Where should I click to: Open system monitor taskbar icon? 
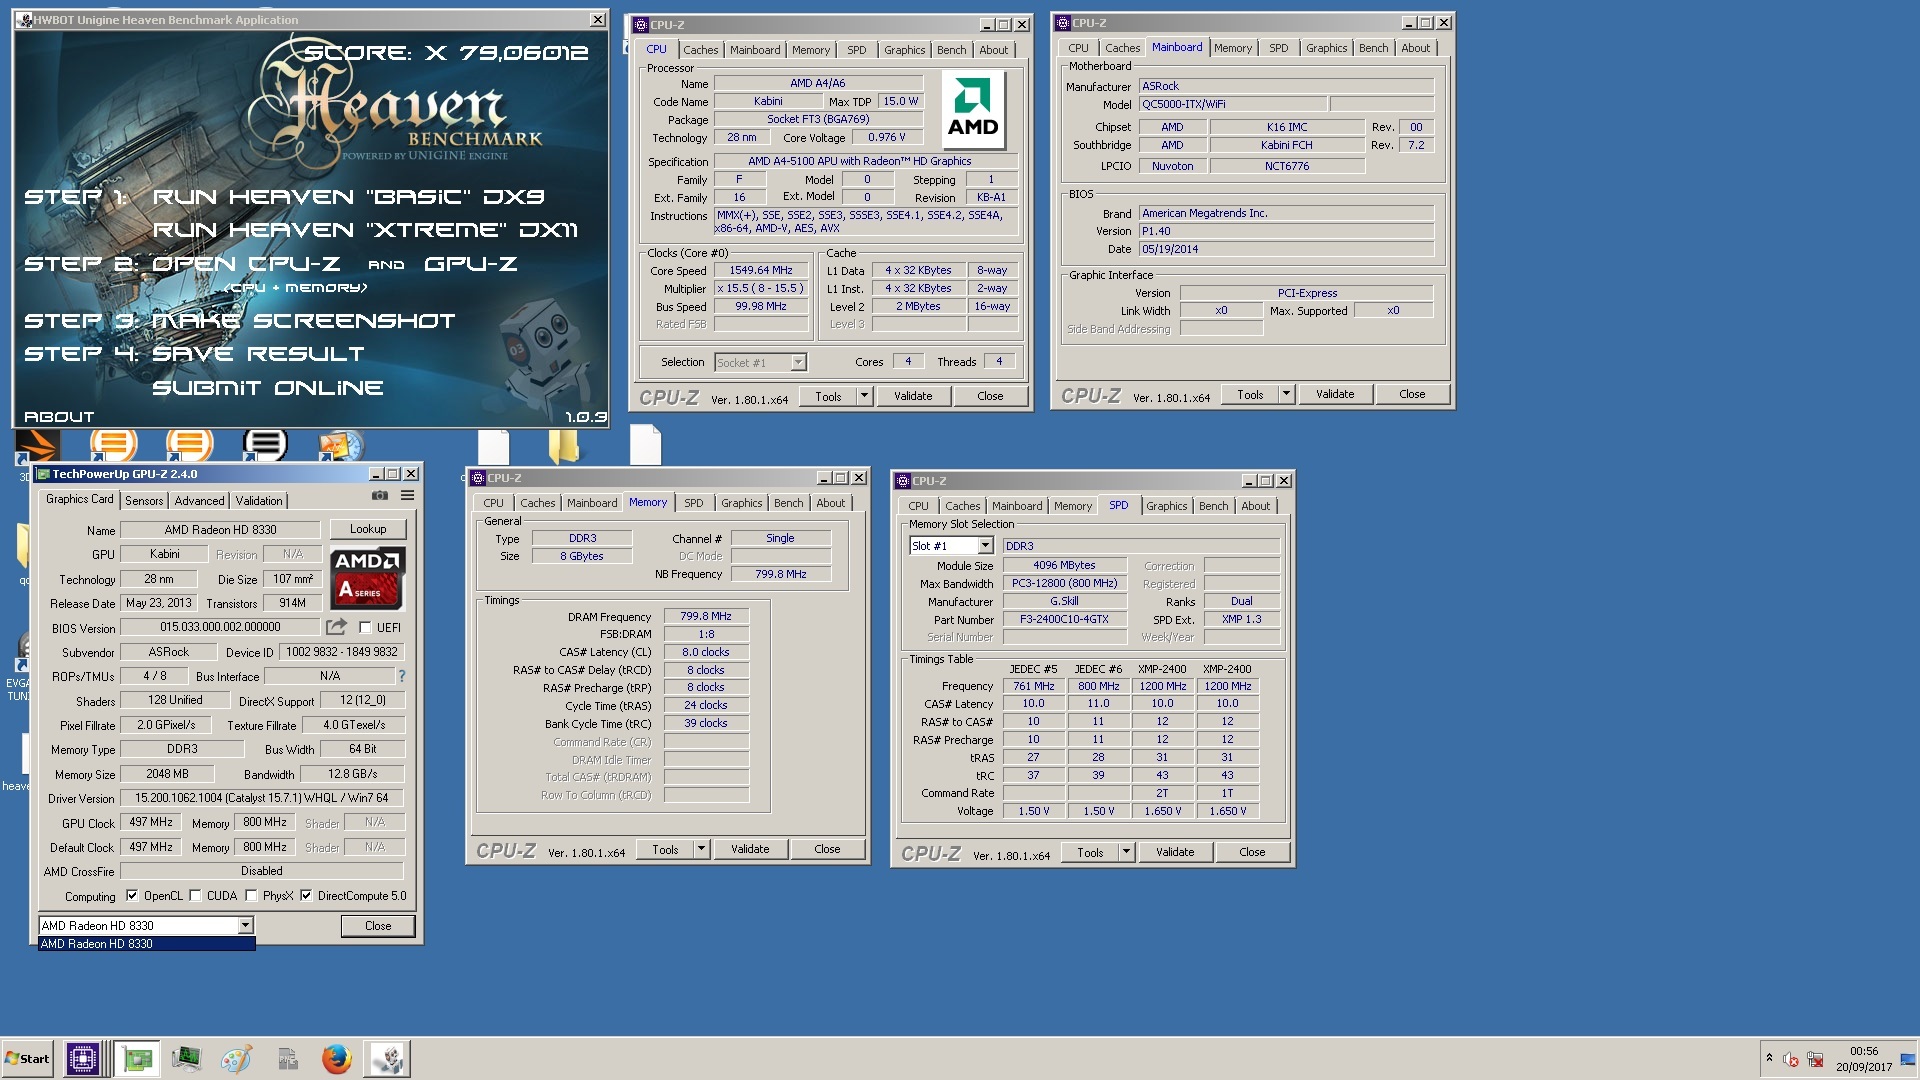pyautogui.click(x=186, y=1059)
